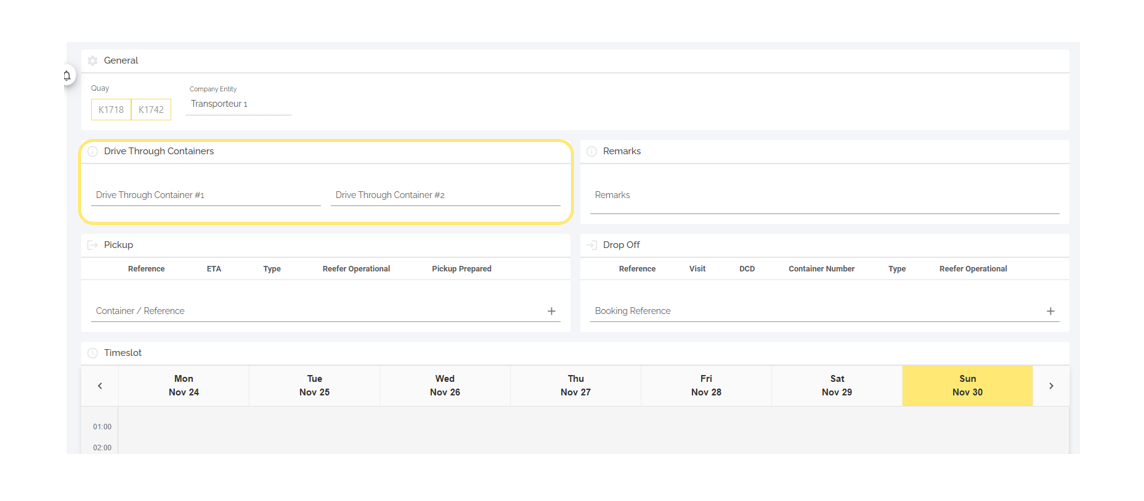Select Sun Nov 30 day column
Image resolution: width=1144 pixels, height=501 pixels.
pyautogui.click(x=967, y=386)
